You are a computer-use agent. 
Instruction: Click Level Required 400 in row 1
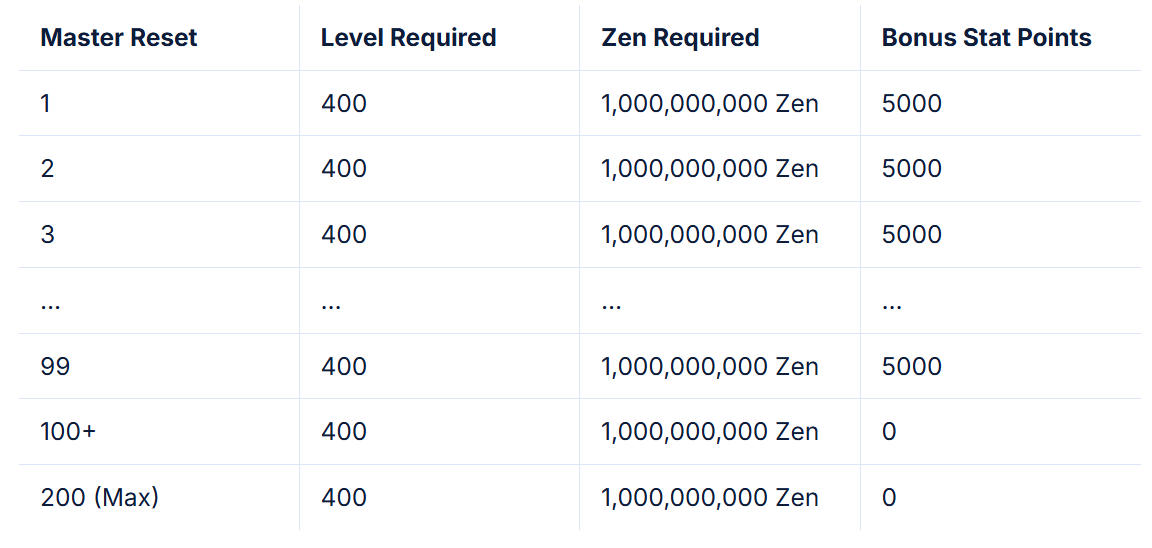(343, 103)
